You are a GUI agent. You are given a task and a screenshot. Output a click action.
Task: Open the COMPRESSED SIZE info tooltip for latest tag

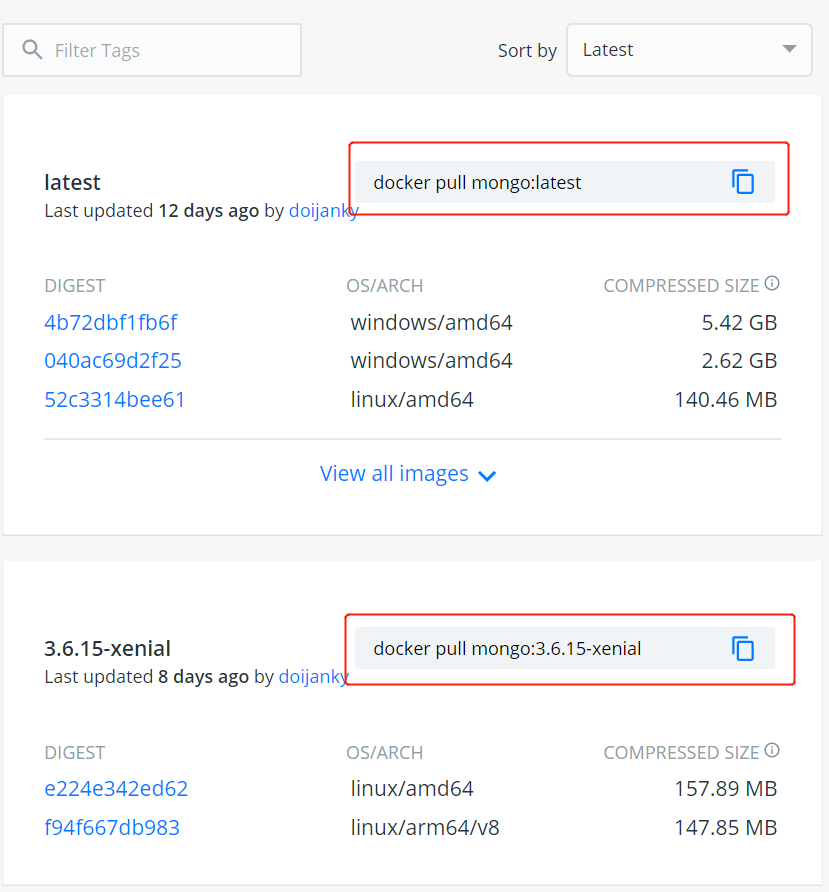click(771, 283)
